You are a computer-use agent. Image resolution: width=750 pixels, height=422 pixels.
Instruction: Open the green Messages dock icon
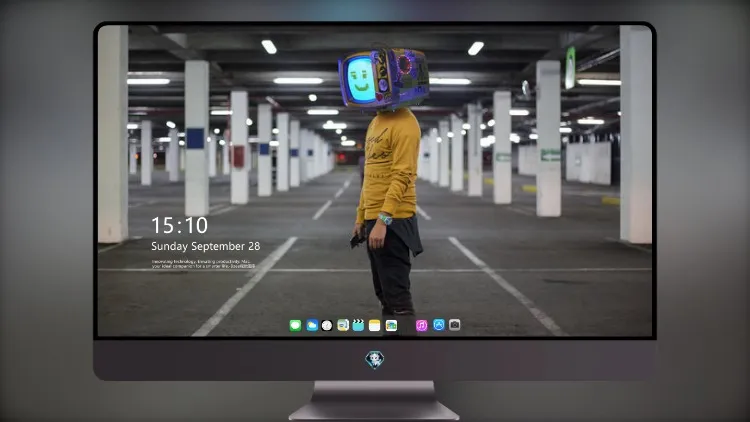point(295,325)
